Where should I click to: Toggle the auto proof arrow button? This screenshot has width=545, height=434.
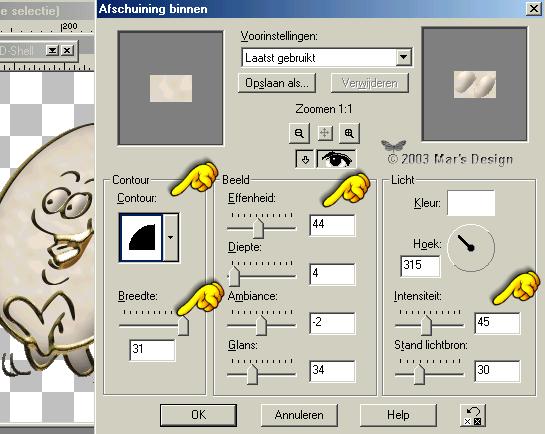(305, 159)
